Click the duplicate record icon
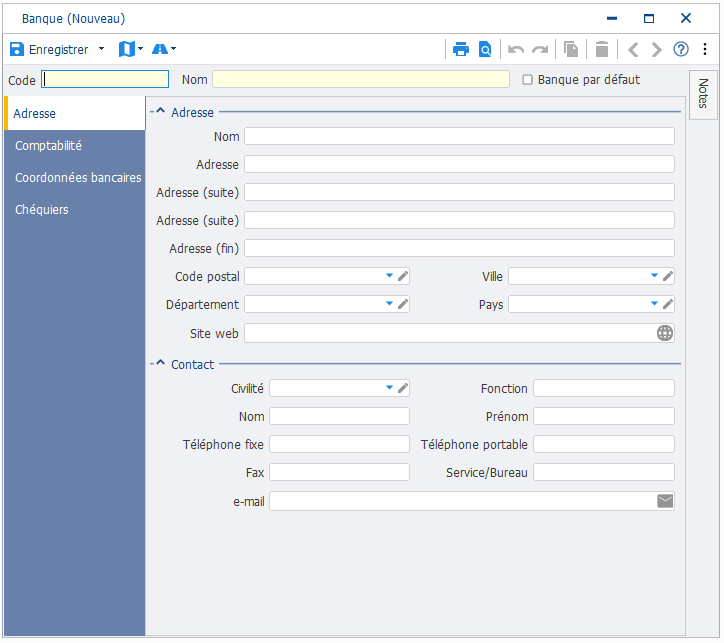 coord(571,49)
